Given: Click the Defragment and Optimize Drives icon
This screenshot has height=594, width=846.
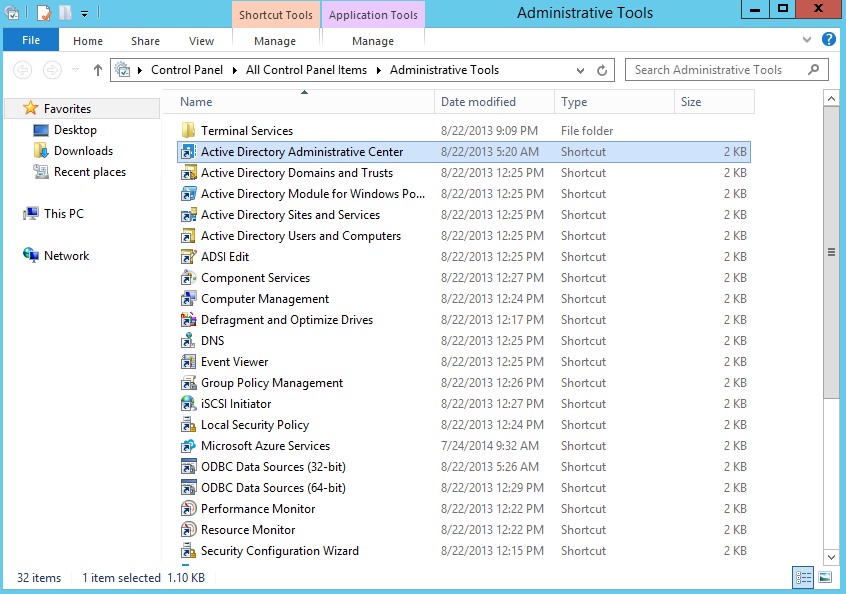Looking at the screenshot, I should pos(188,320).
